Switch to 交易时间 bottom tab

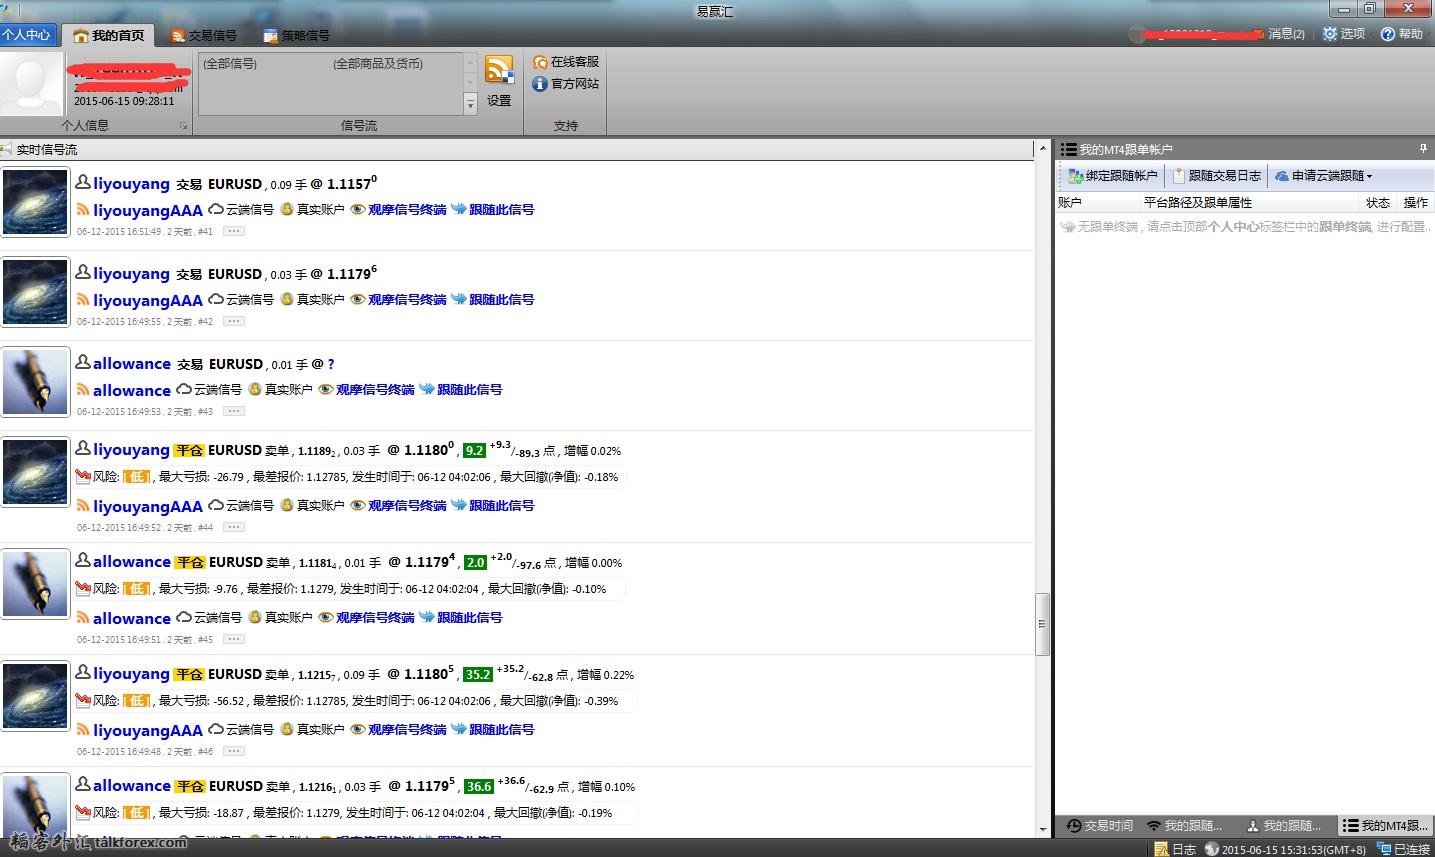pos(1099,826)
